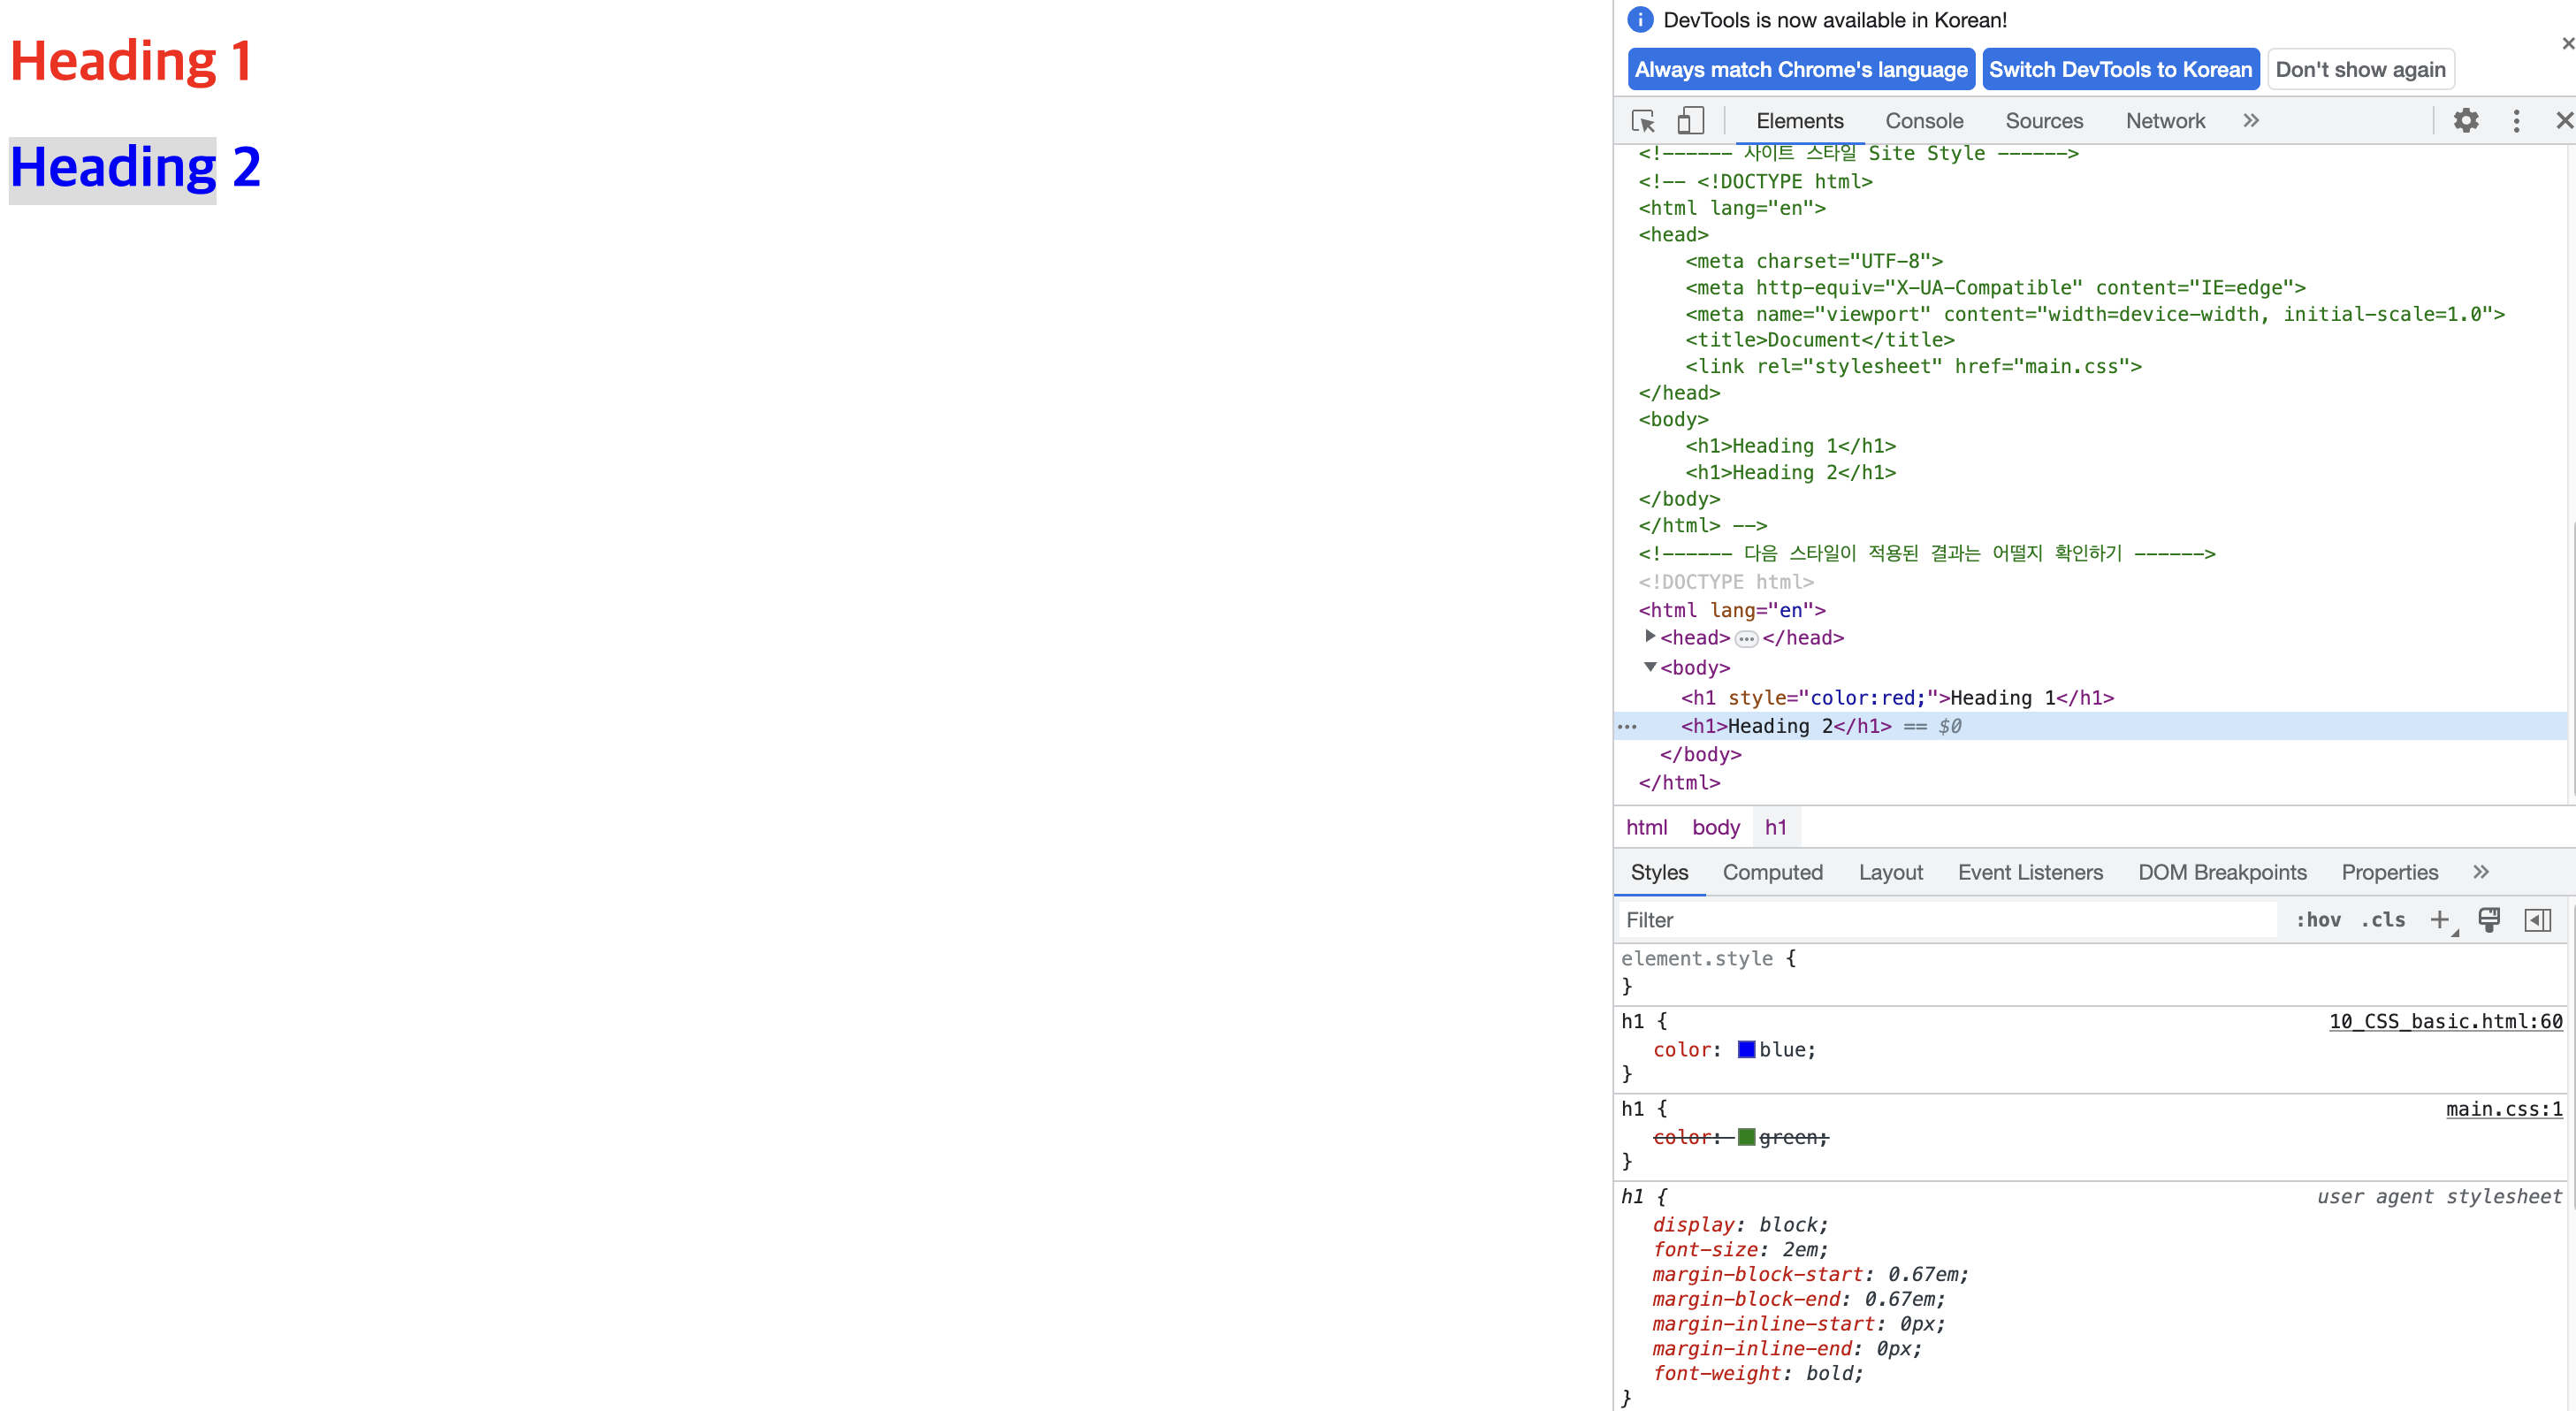Toggle the rendering emulations paintbrush icon
This screenshot has height=1411, width=2576.
[2489, 920]
